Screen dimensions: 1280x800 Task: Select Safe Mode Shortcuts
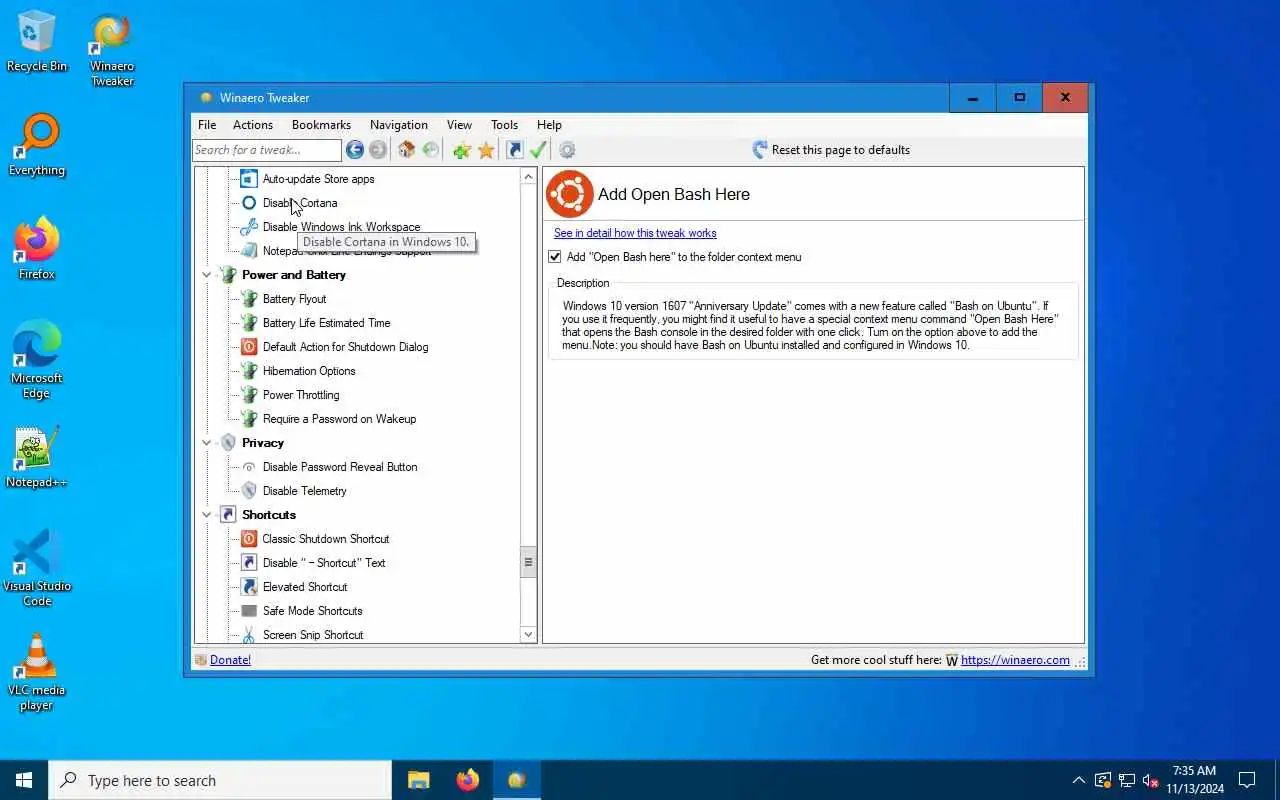click(312, 611)
